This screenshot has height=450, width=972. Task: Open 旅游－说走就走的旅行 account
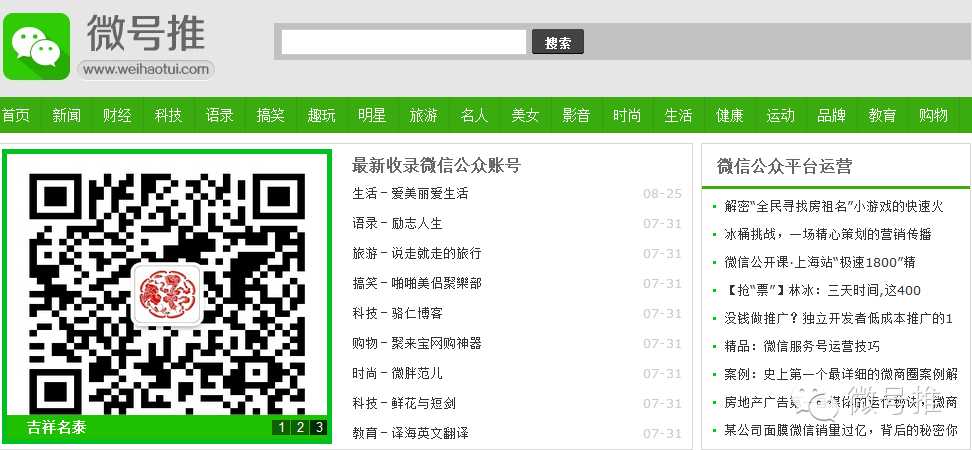417,254
